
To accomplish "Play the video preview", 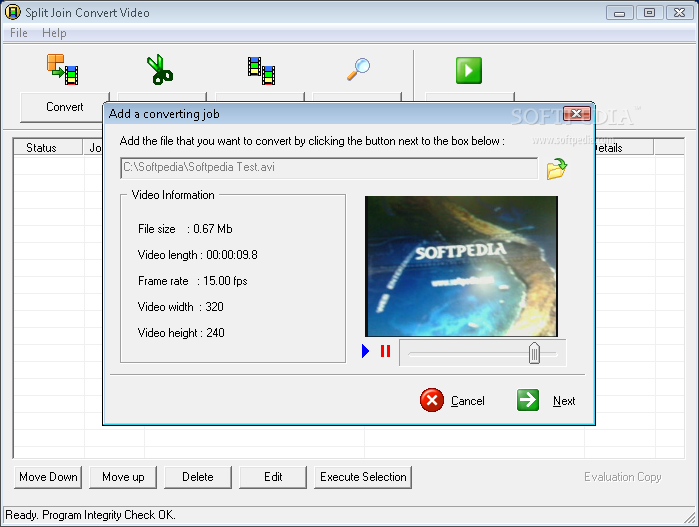I will [x=366, y=351].
